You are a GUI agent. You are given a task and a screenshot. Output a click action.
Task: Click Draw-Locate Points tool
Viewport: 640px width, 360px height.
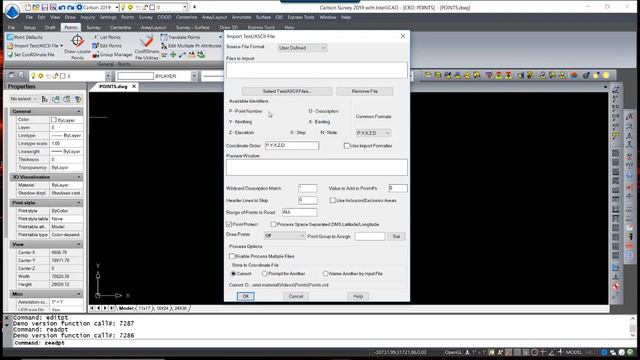(x=78, y=47)
